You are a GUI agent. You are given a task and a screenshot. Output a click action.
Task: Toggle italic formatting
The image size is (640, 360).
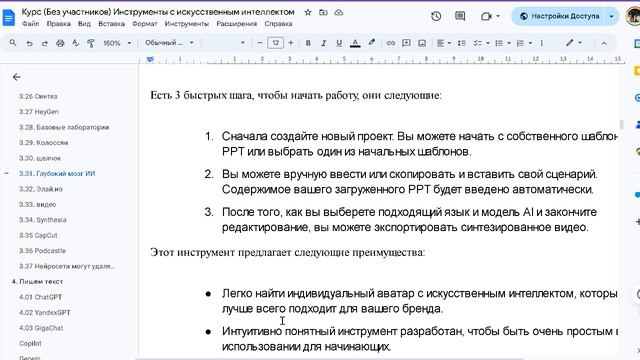tap(324, 43)
